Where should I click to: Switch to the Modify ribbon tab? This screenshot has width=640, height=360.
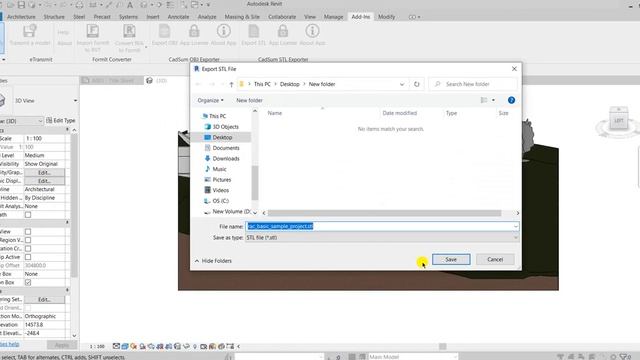coord(386,17)
